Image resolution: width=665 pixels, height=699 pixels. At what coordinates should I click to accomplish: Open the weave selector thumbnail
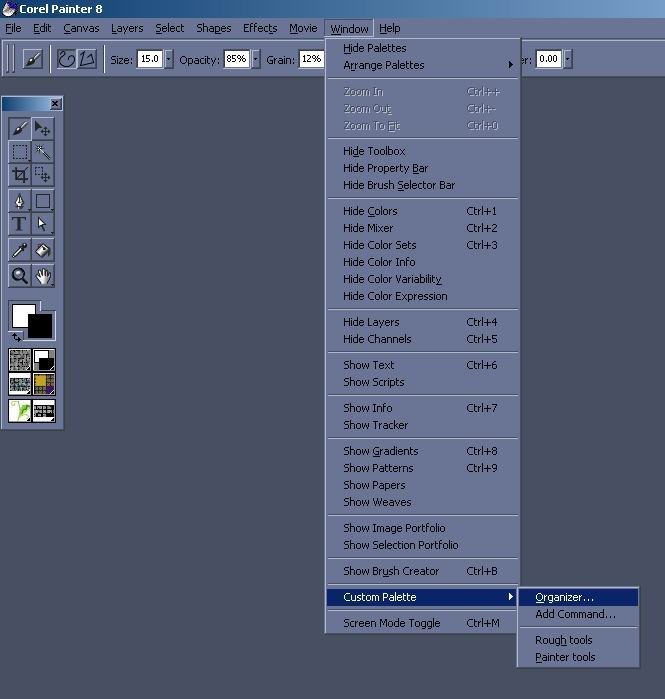[x=44, y=384]
